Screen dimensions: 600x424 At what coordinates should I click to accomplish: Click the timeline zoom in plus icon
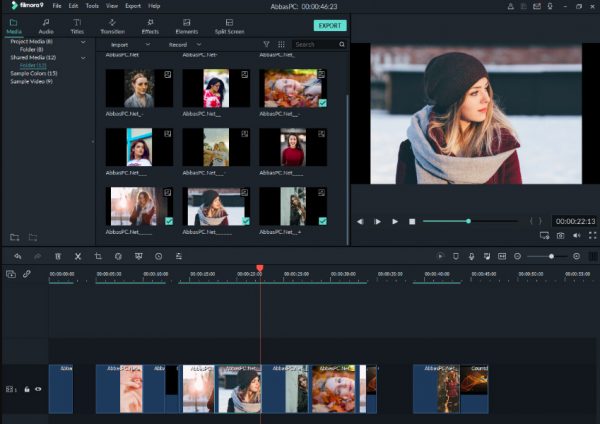pos(576,256)
